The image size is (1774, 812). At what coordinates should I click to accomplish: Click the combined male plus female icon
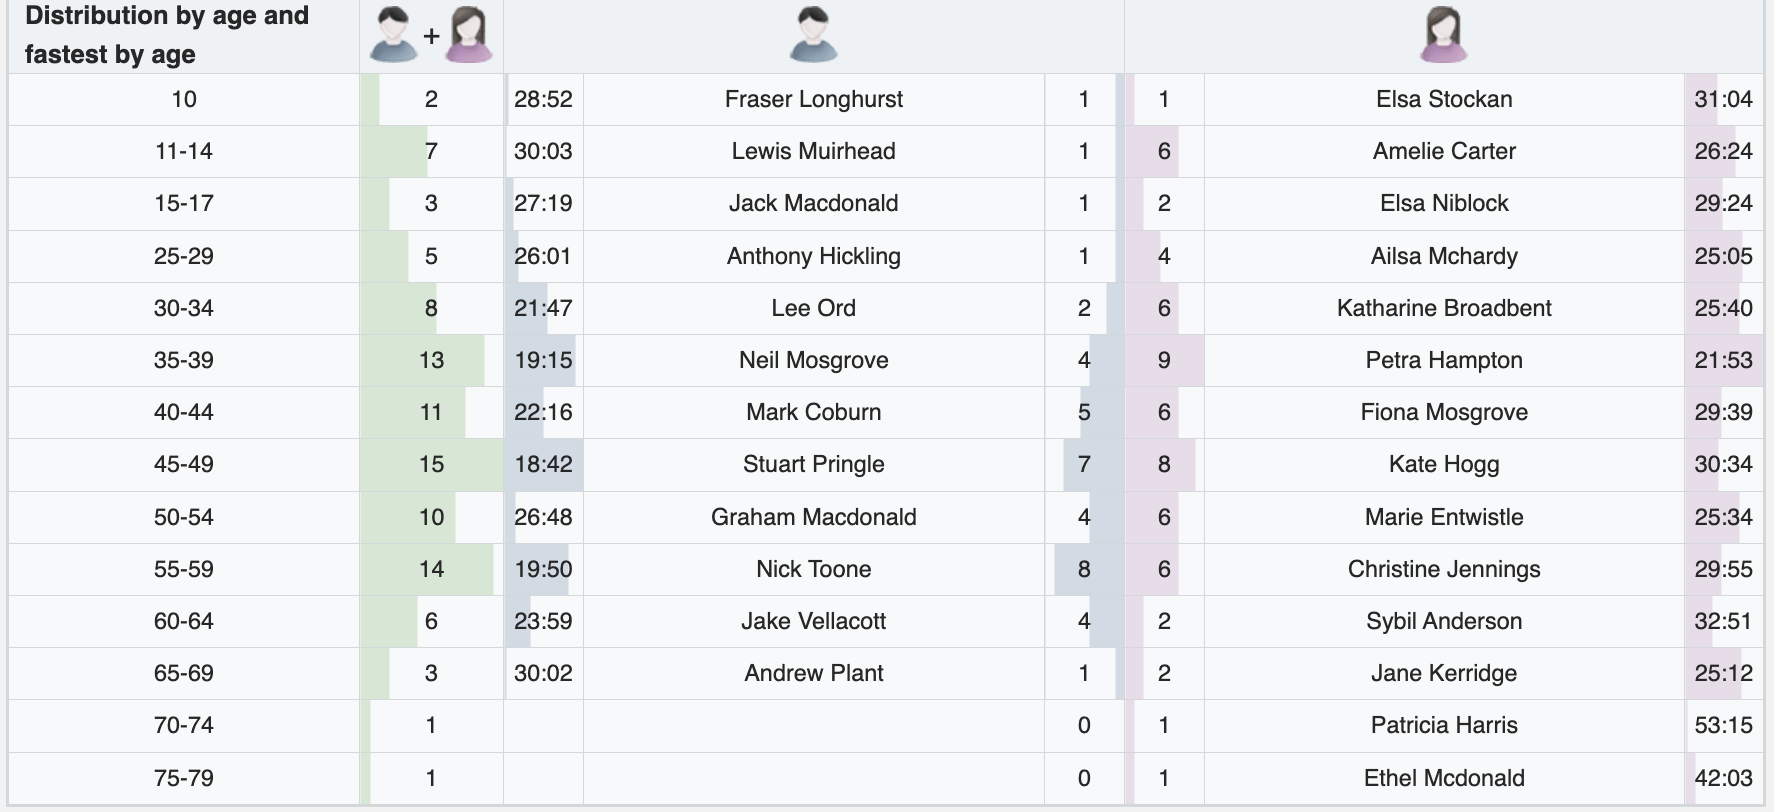click(431, 35)
